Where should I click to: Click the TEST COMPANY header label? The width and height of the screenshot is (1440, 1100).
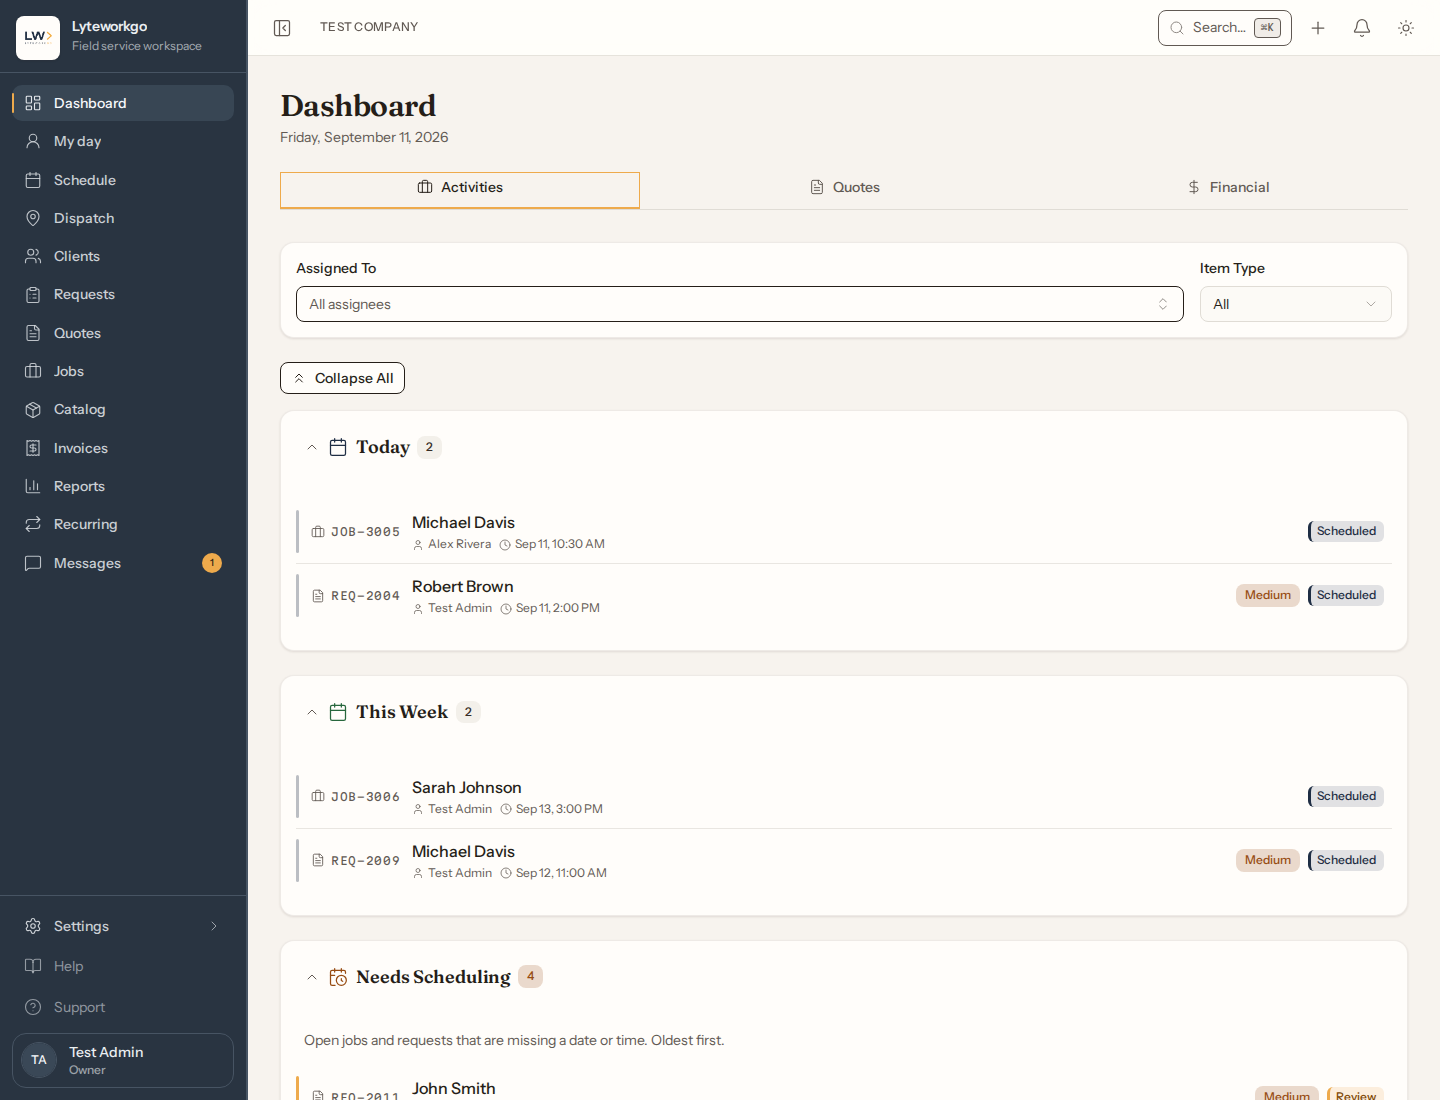[x=369, y=27]
